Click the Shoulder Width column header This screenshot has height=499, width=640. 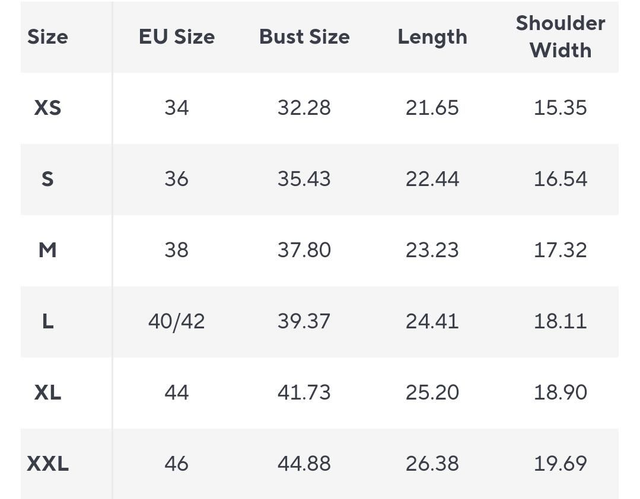click(560, 37)
